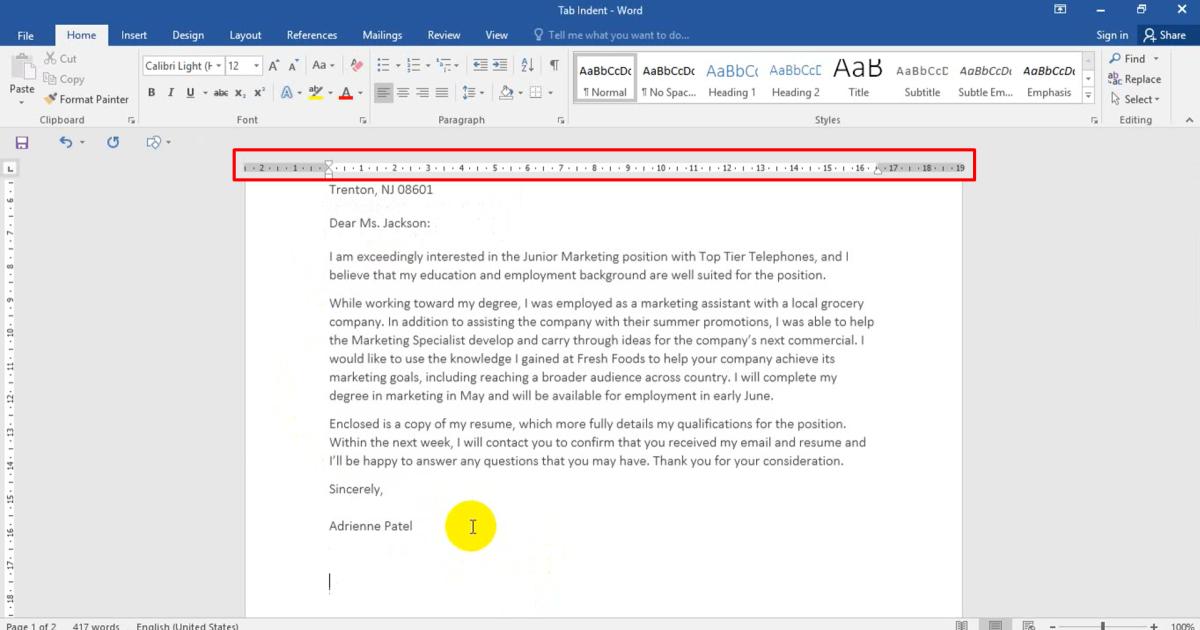Clear all formatting with eraser icon
Screen dimensions: 1200x630
tap(356, 65)
